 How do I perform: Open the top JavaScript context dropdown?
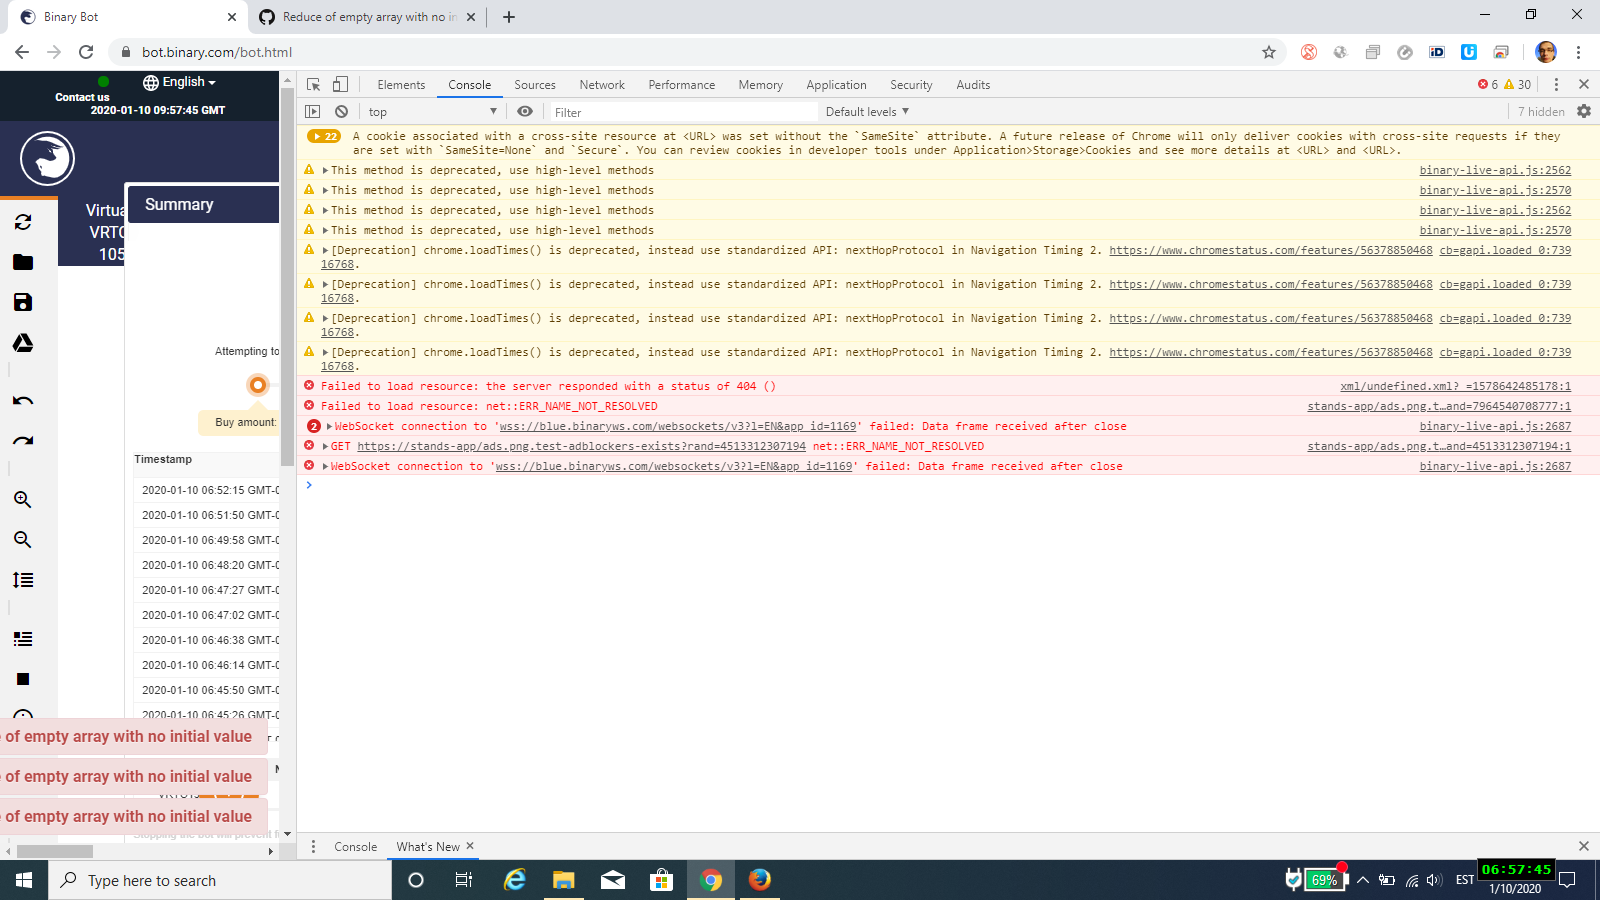pos(432,112)
